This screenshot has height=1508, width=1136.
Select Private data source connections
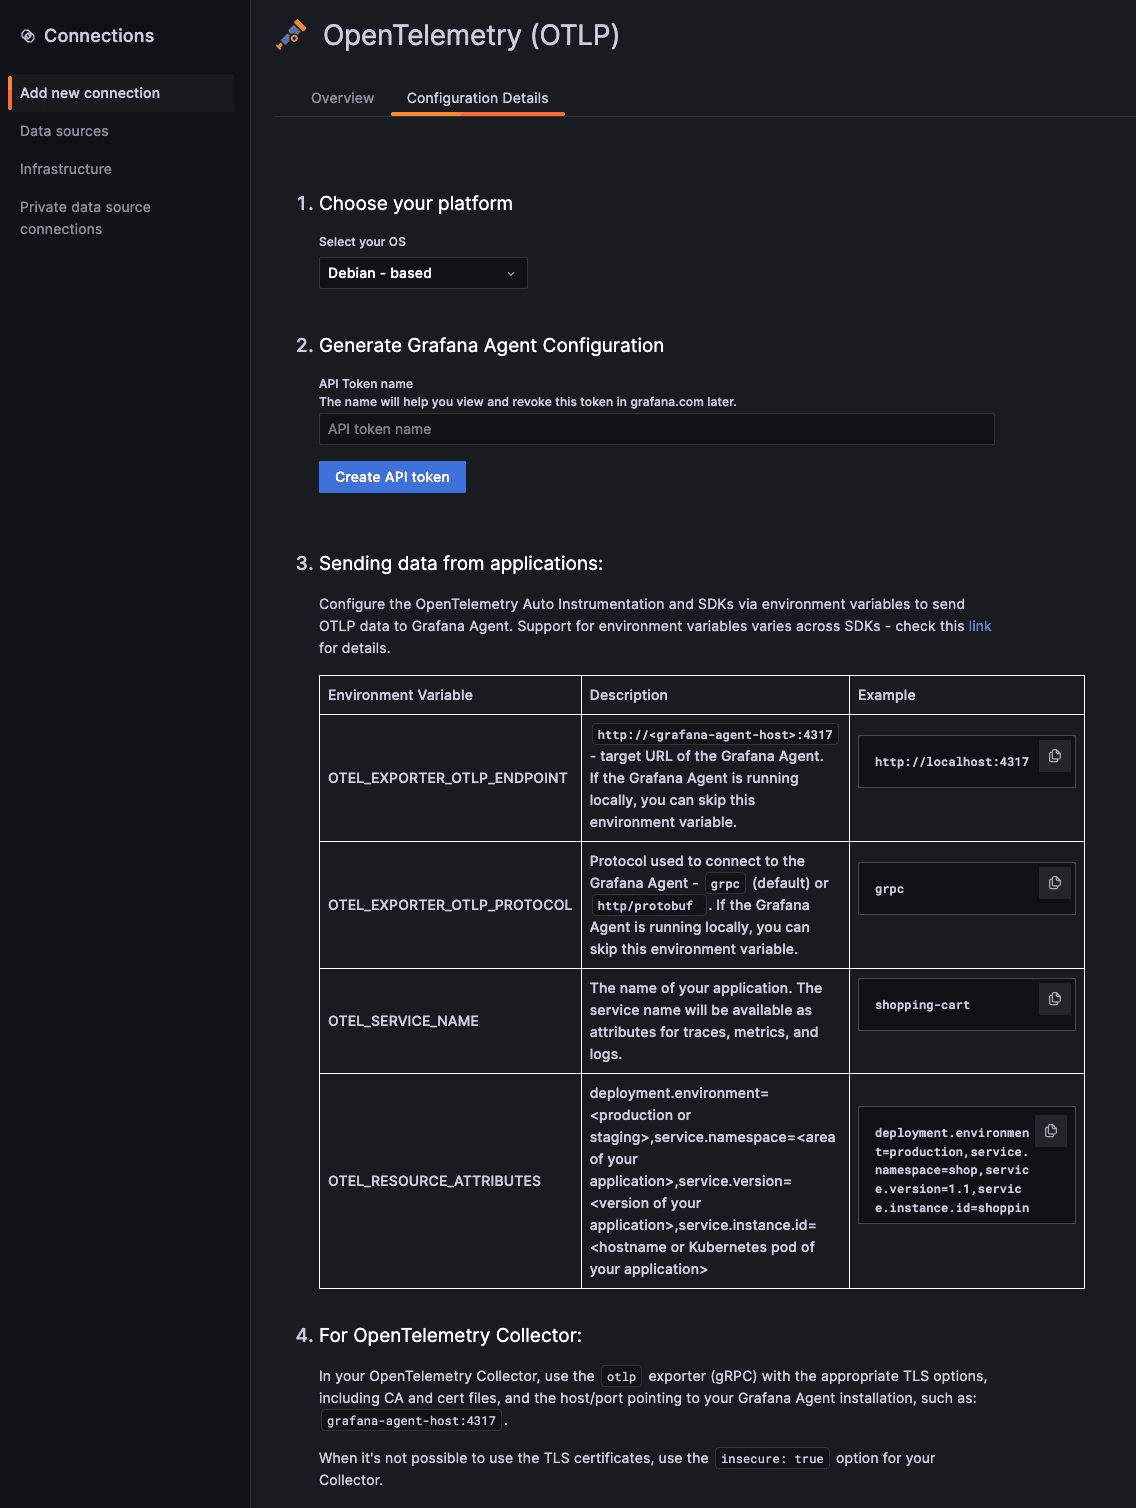[85, 217]
